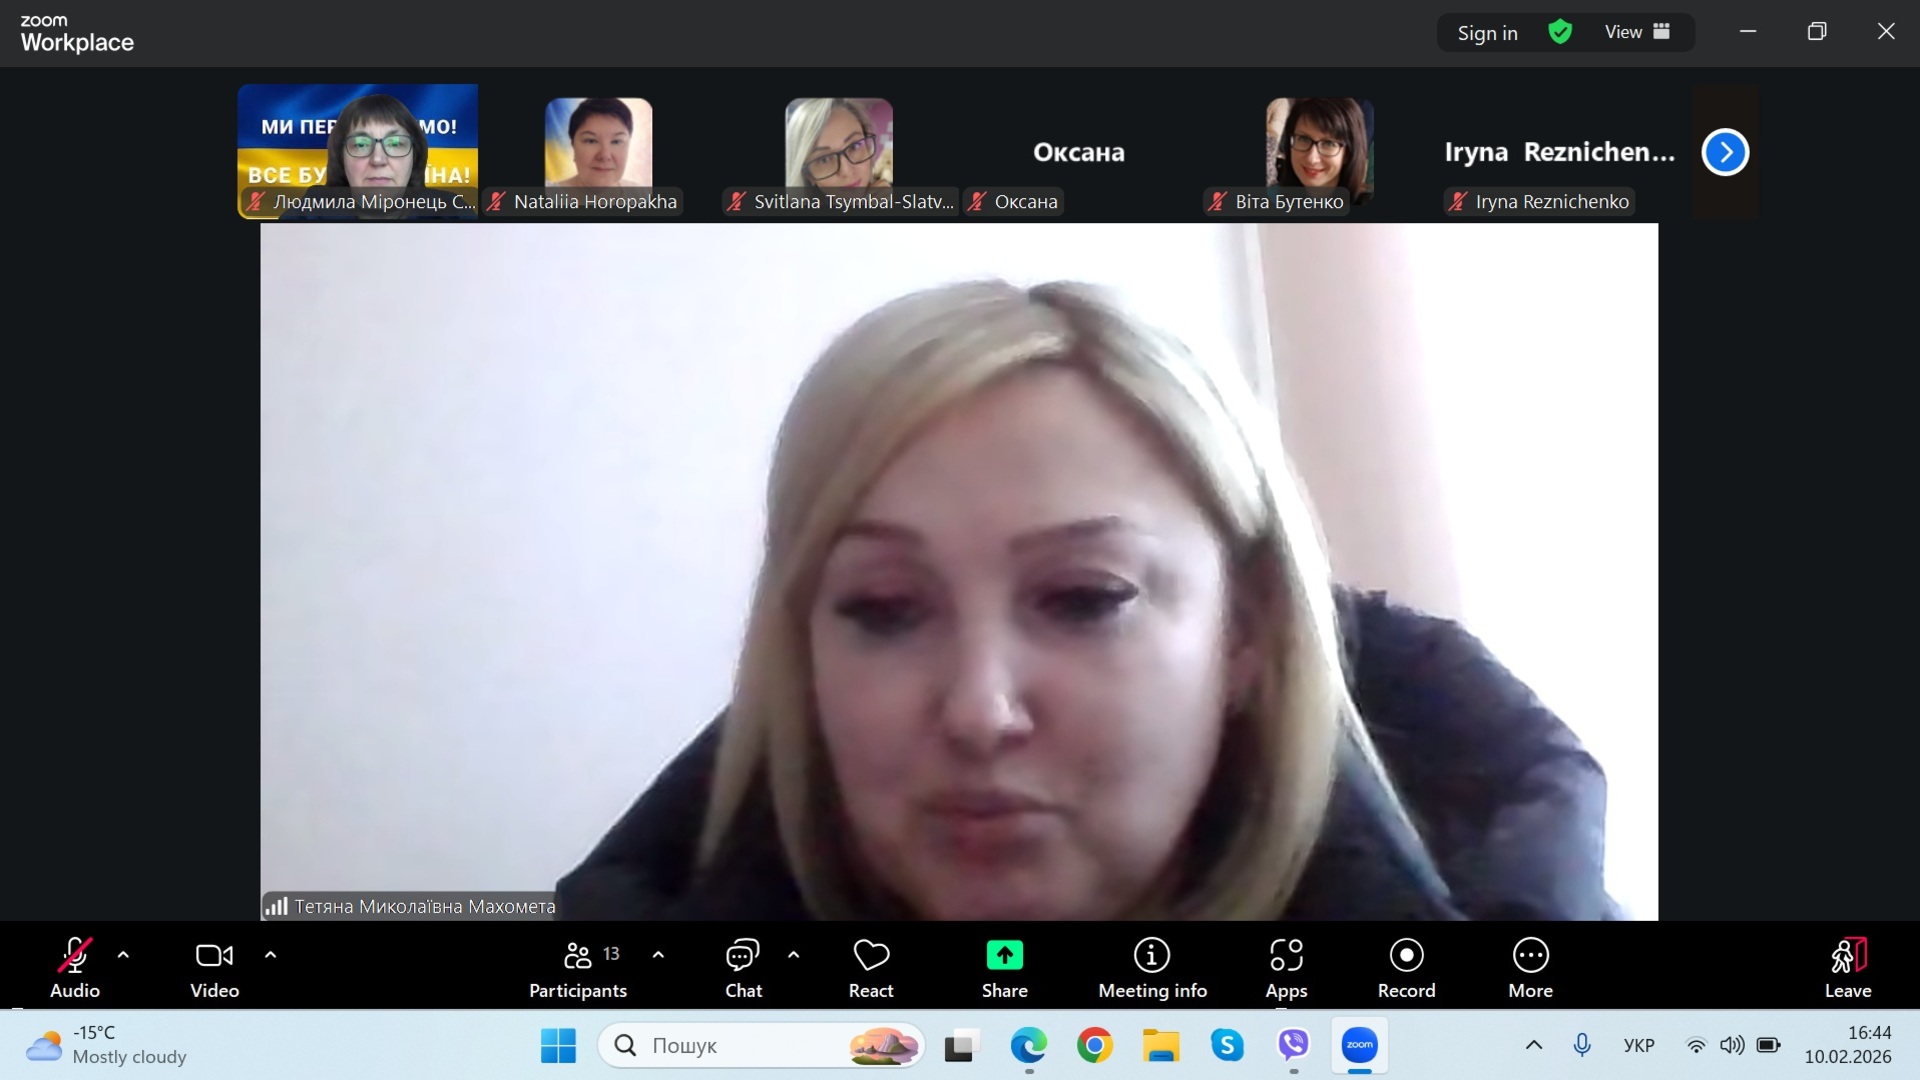The image size is (1920, 1080).
Task: Expand chat options arrow beside Chat
Action: coord(794,955)
